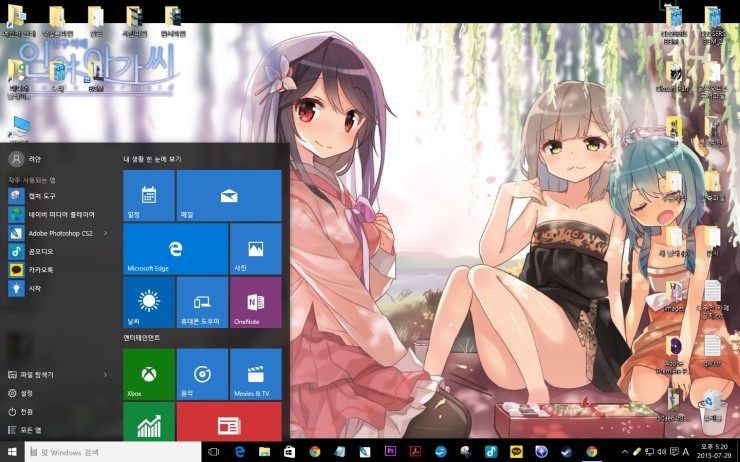Viewport: 740px width, 462px height.
Task: Open the Xbox tile
Action: (x=149, y=374)
